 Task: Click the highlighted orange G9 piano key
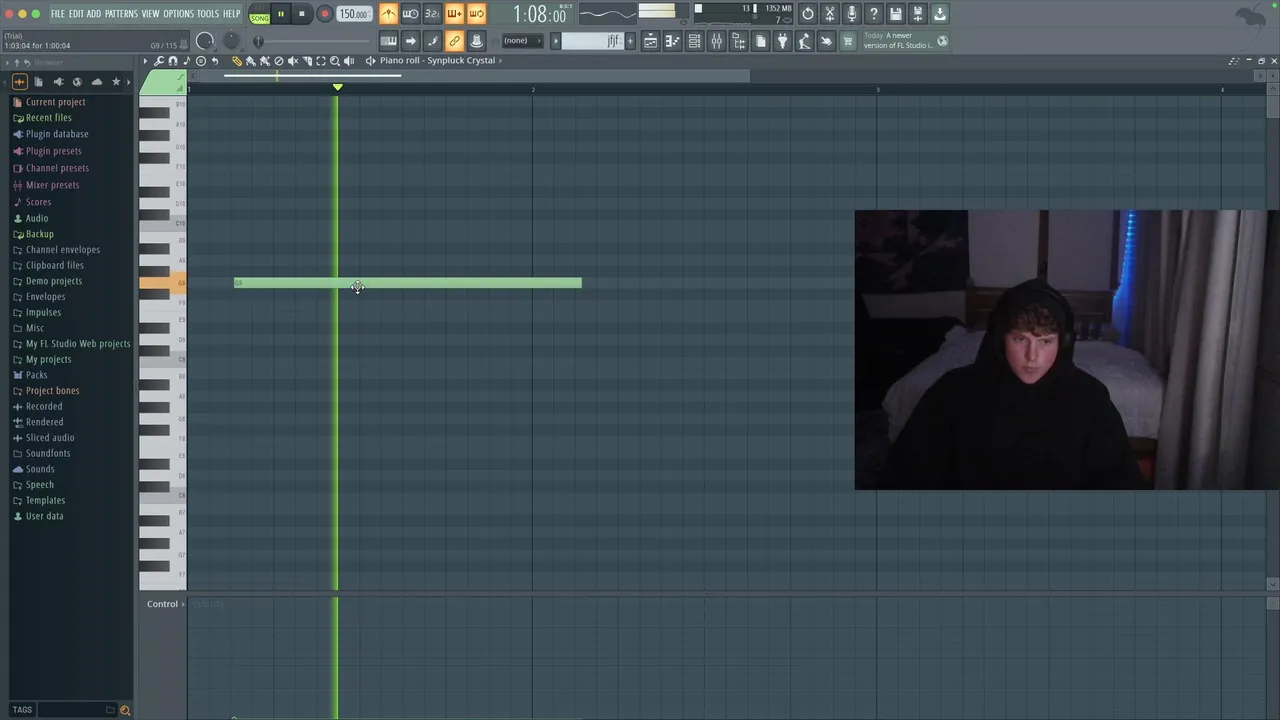click(162, 283)
